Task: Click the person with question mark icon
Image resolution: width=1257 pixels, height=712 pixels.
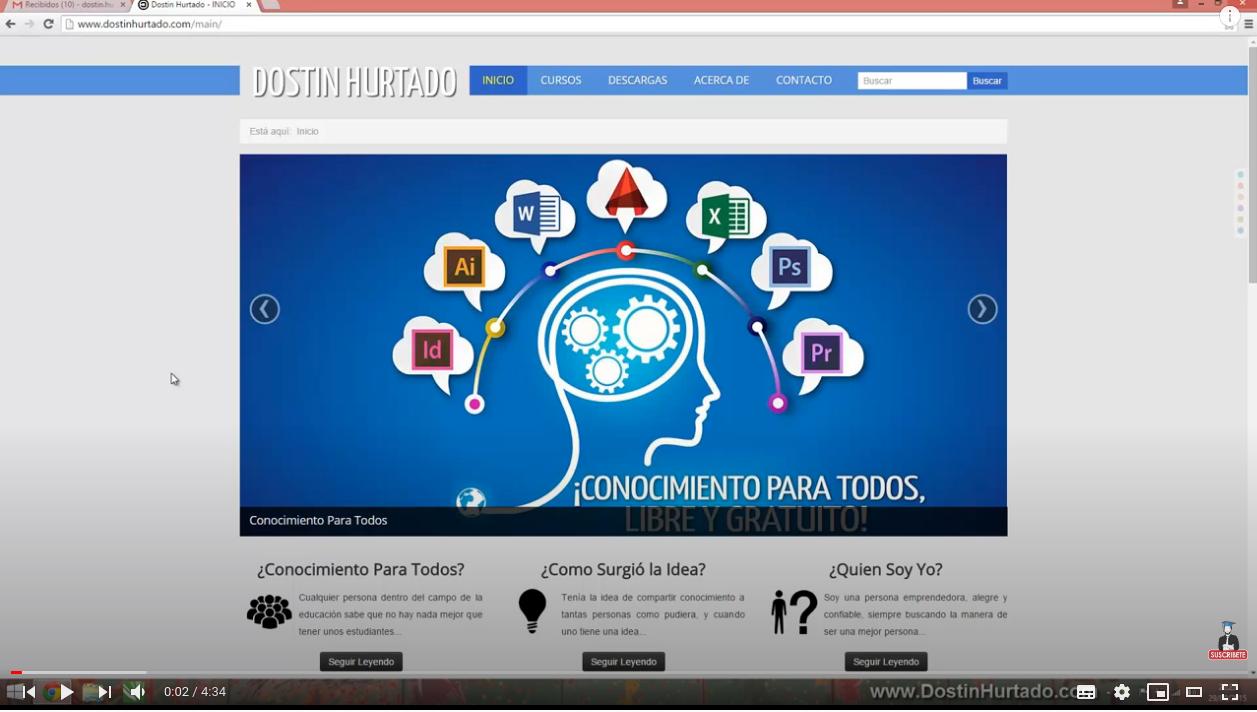Action: (794, 611)
